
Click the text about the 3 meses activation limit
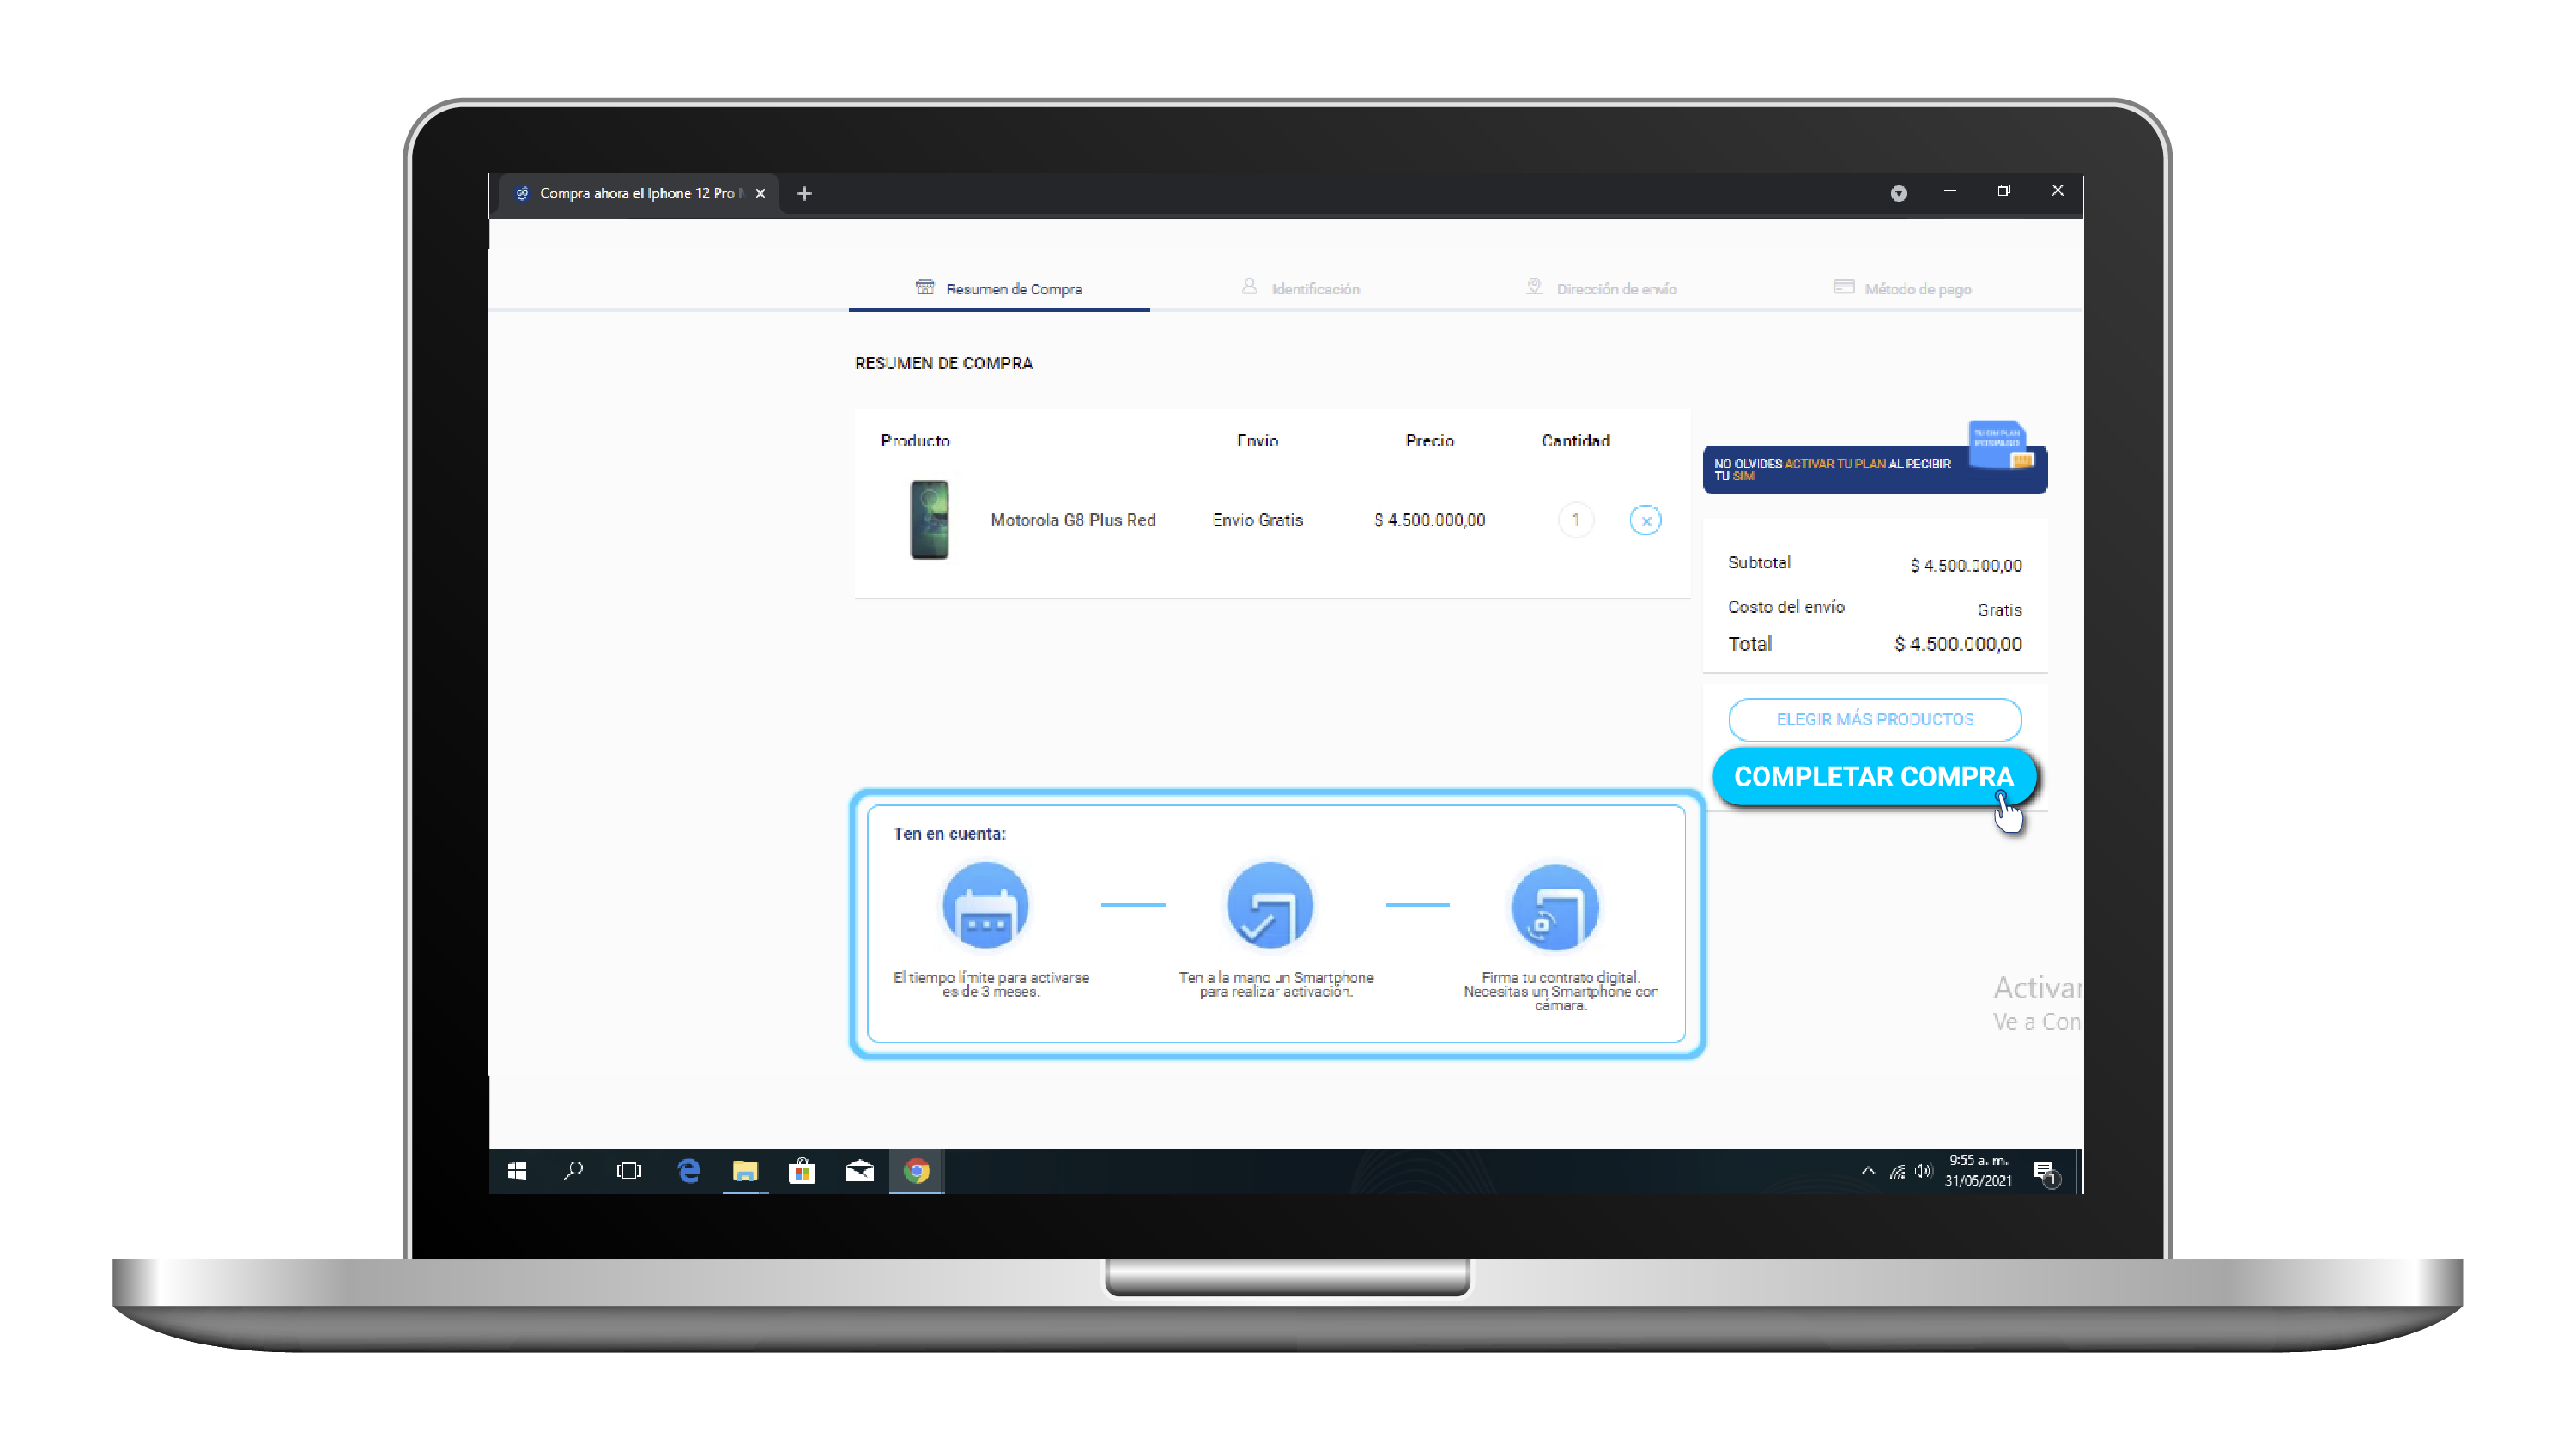coord(991,985)
